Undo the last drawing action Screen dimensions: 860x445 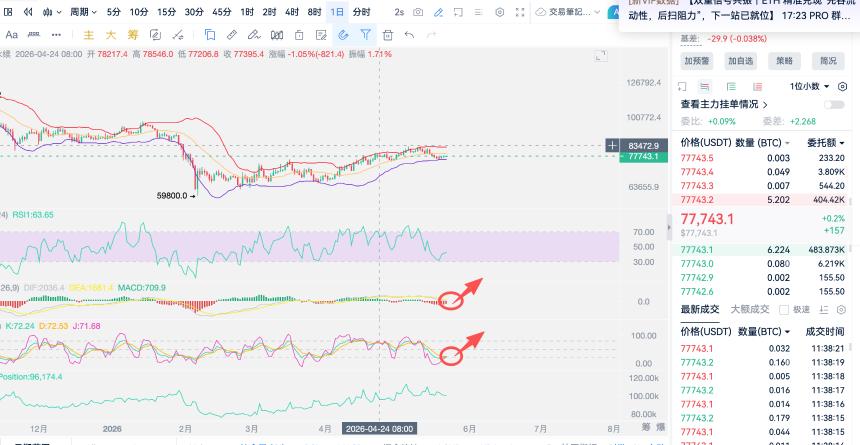tap(409, 35)
